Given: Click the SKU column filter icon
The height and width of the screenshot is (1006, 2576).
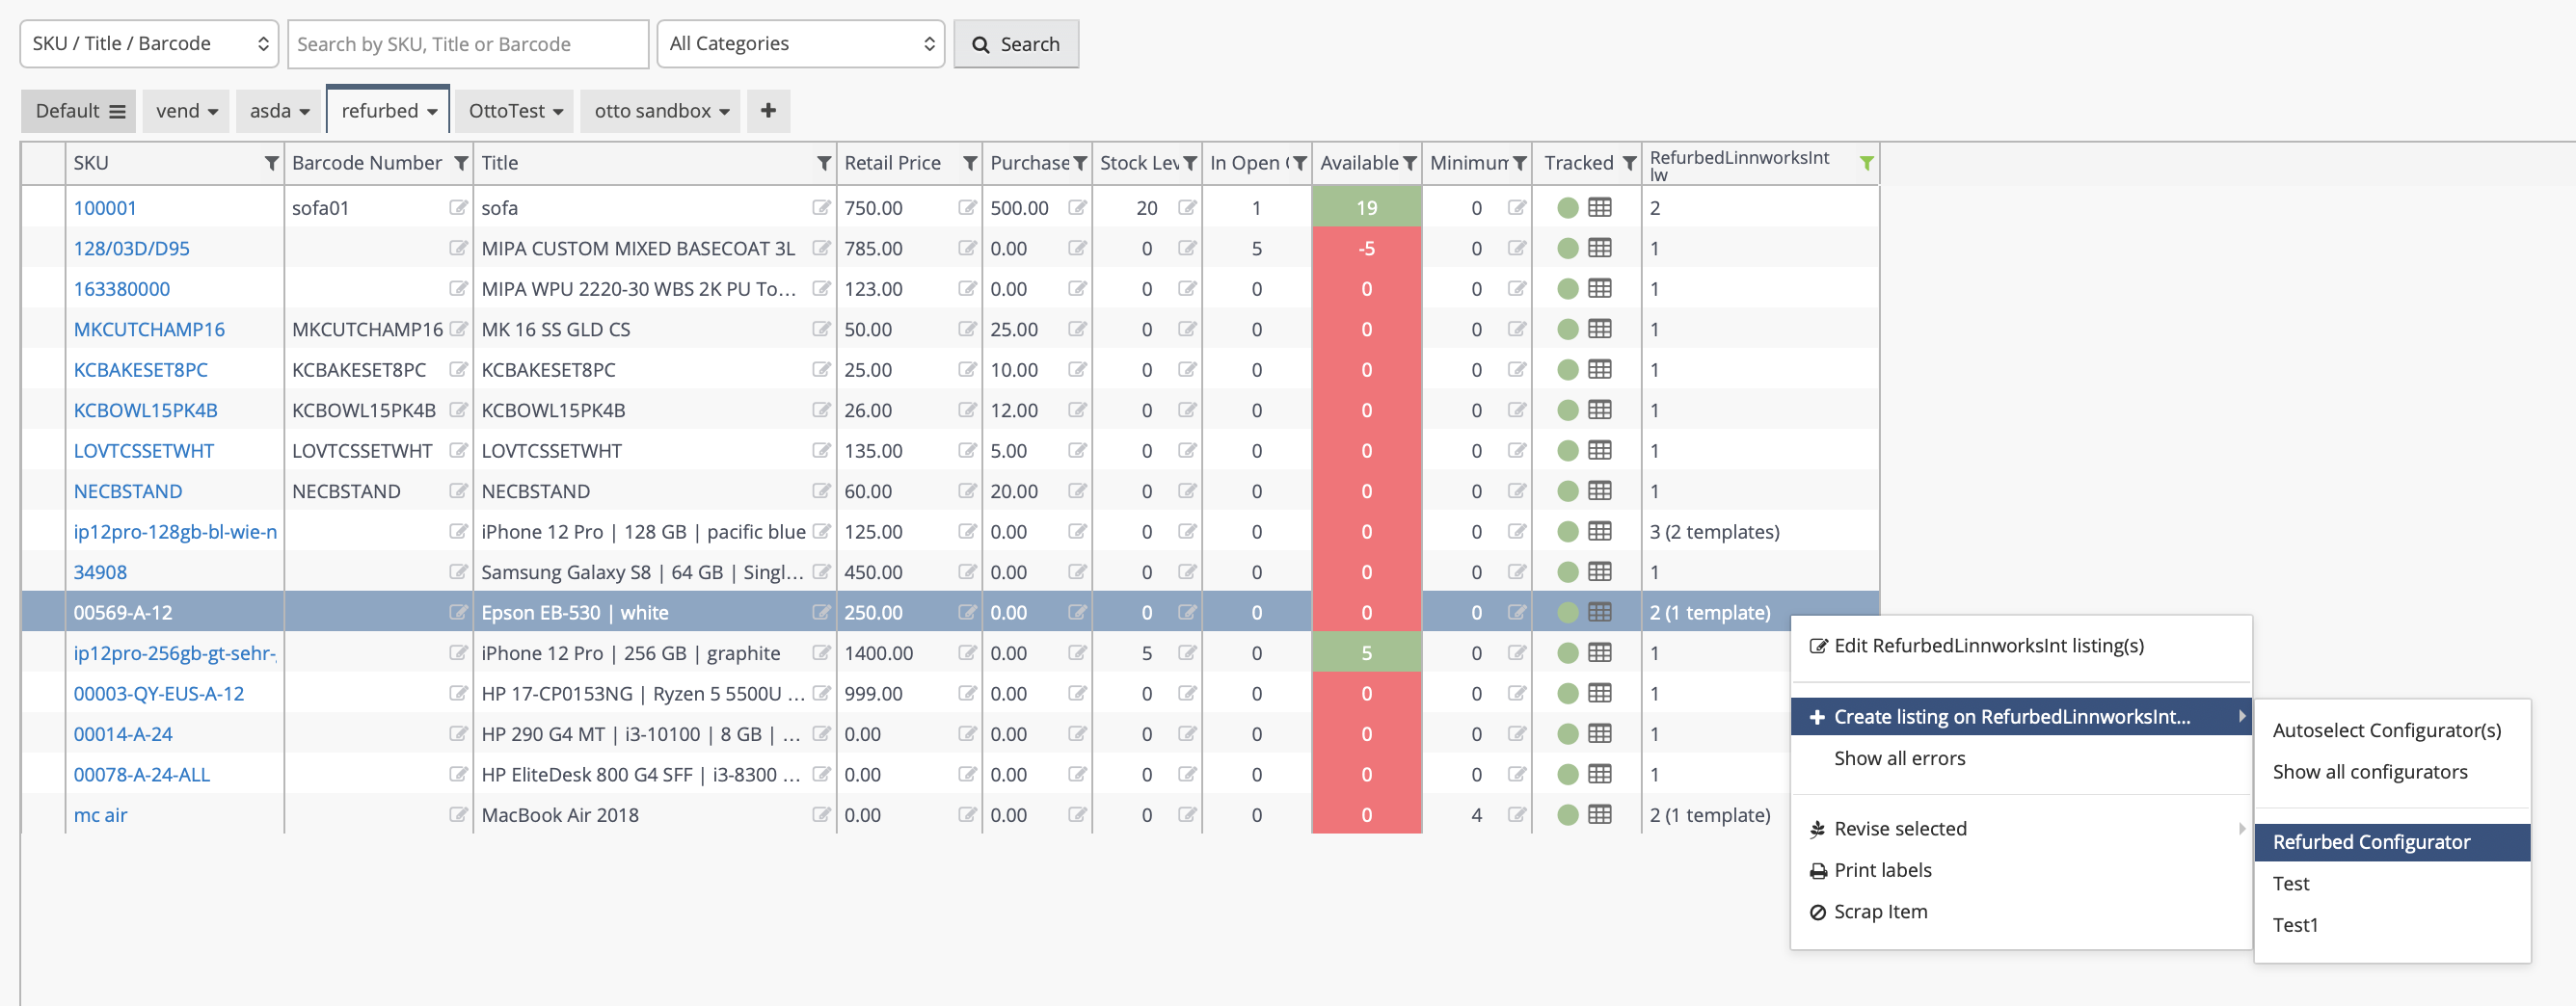Looking at the screenshot, I should [x=271, y=163].
